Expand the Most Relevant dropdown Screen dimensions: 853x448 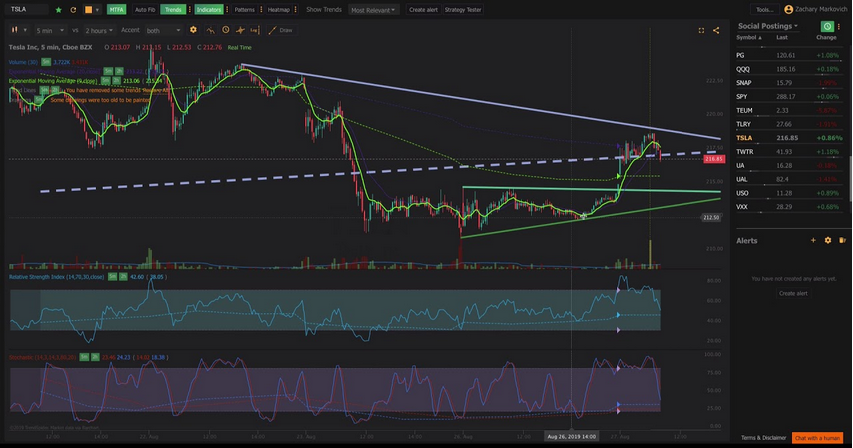pos(373,9)
